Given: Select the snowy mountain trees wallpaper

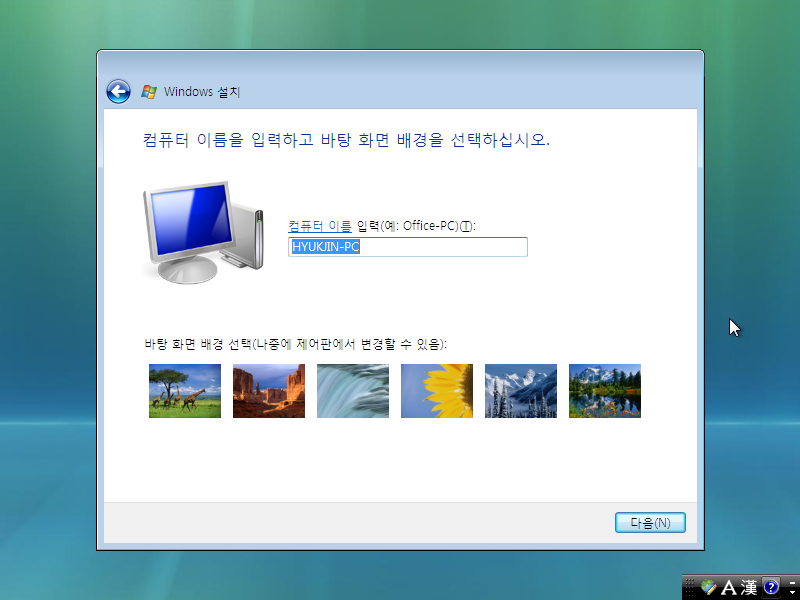Looking at the screenshot, I should pos(521,391).
